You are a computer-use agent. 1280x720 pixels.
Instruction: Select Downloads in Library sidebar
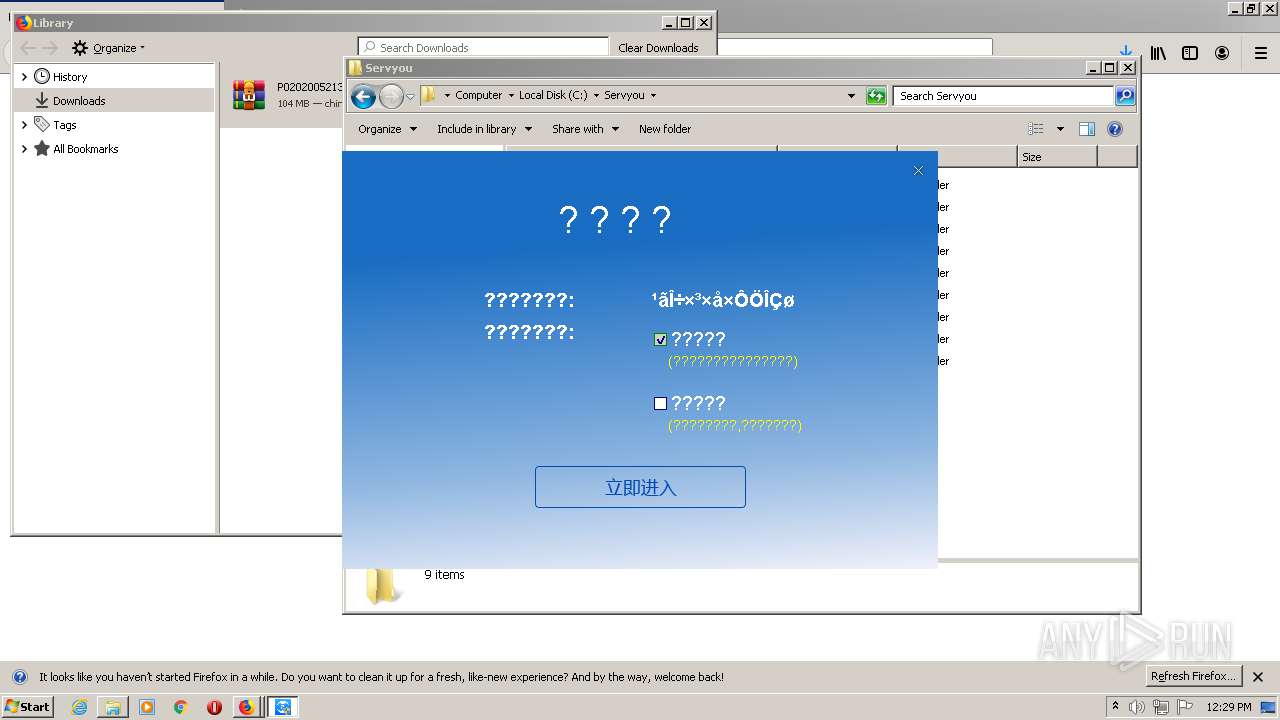pyautogui.click(x=79, y=101)
